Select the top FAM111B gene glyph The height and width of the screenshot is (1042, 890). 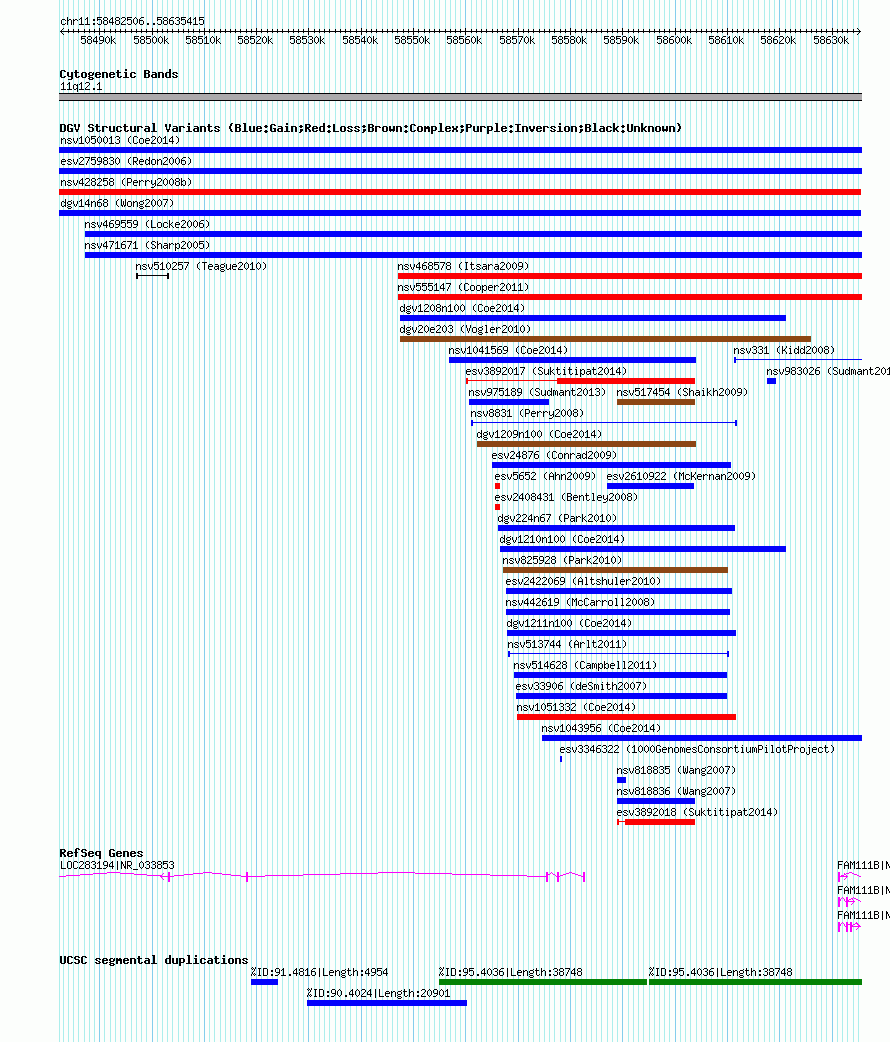click(x=849, y=877)
